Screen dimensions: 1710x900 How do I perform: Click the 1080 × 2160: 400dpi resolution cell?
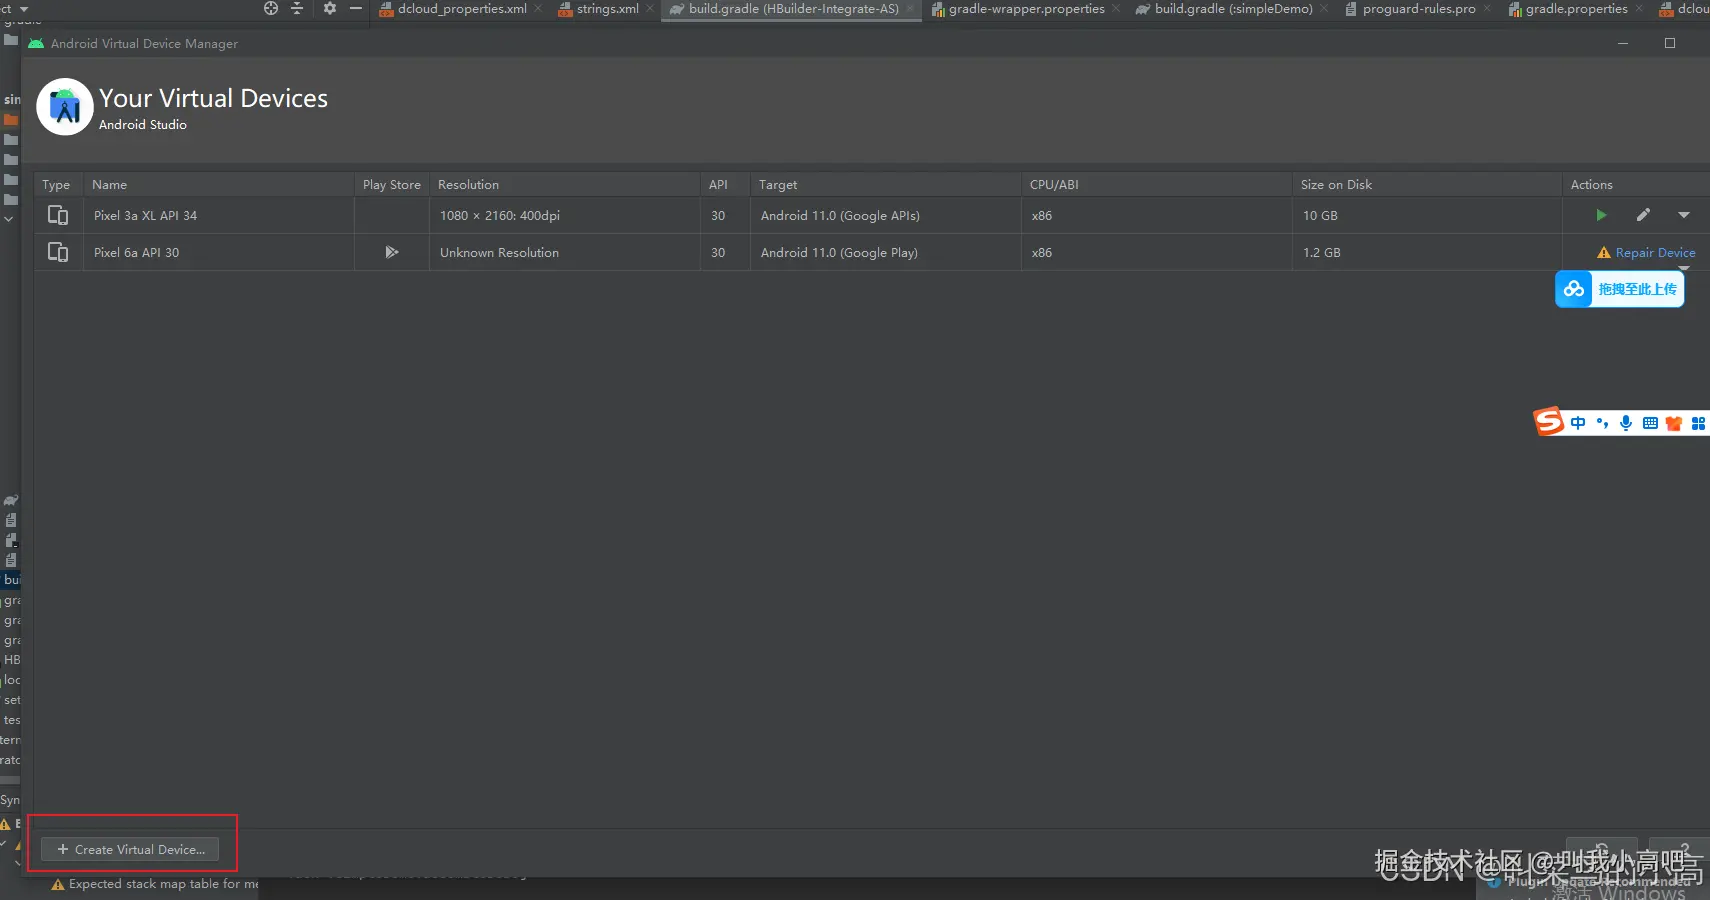point(565,215)
